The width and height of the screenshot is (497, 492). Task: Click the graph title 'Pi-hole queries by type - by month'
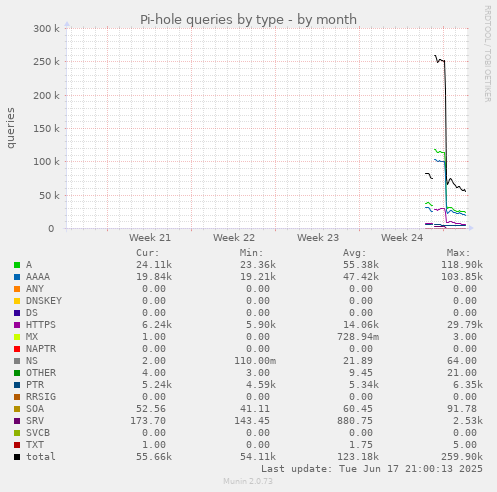pyautogui.click(x=248, y=20)
